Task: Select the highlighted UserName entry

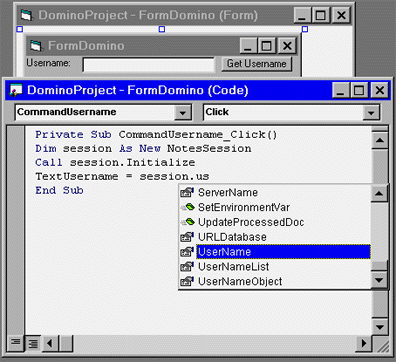Action: pos(283,252)
